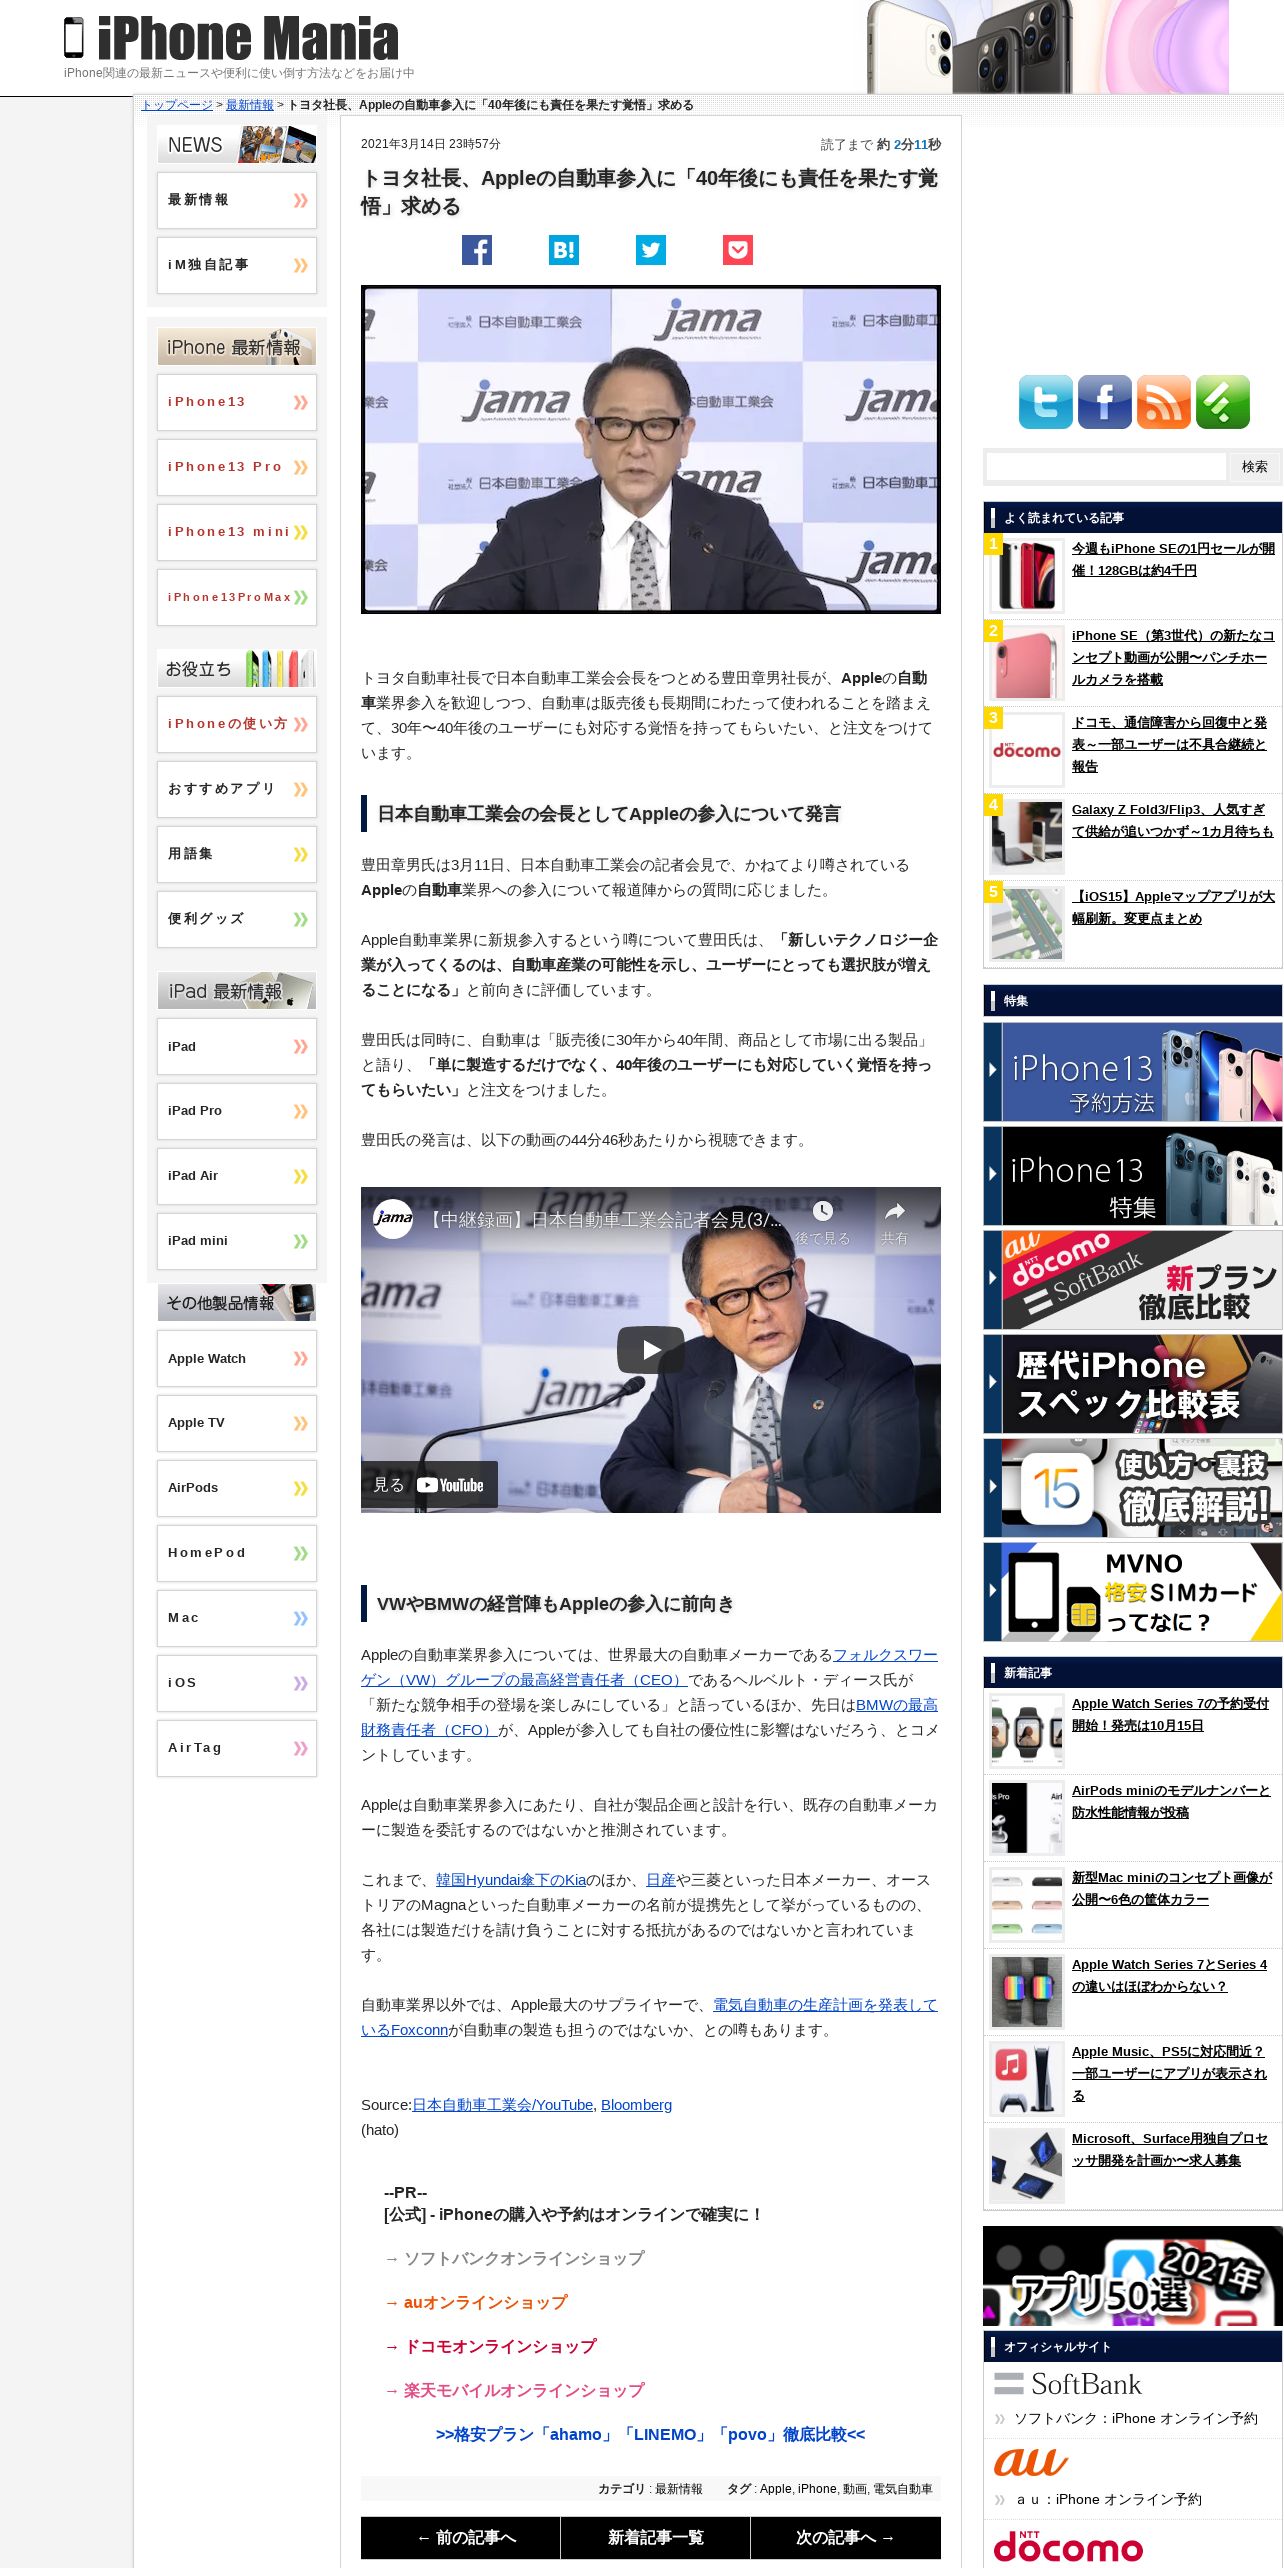Open 歴代iPhoneスペック比較表 banner
The height and width of the screenshot is (2568, 1284).
click(1133, 1384)
